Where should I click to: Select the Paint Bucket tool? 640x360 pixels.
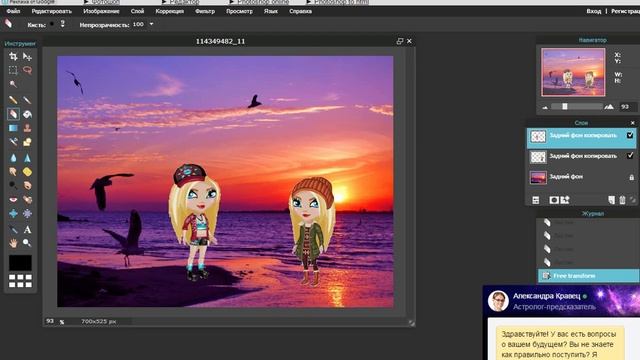point(27,114)
